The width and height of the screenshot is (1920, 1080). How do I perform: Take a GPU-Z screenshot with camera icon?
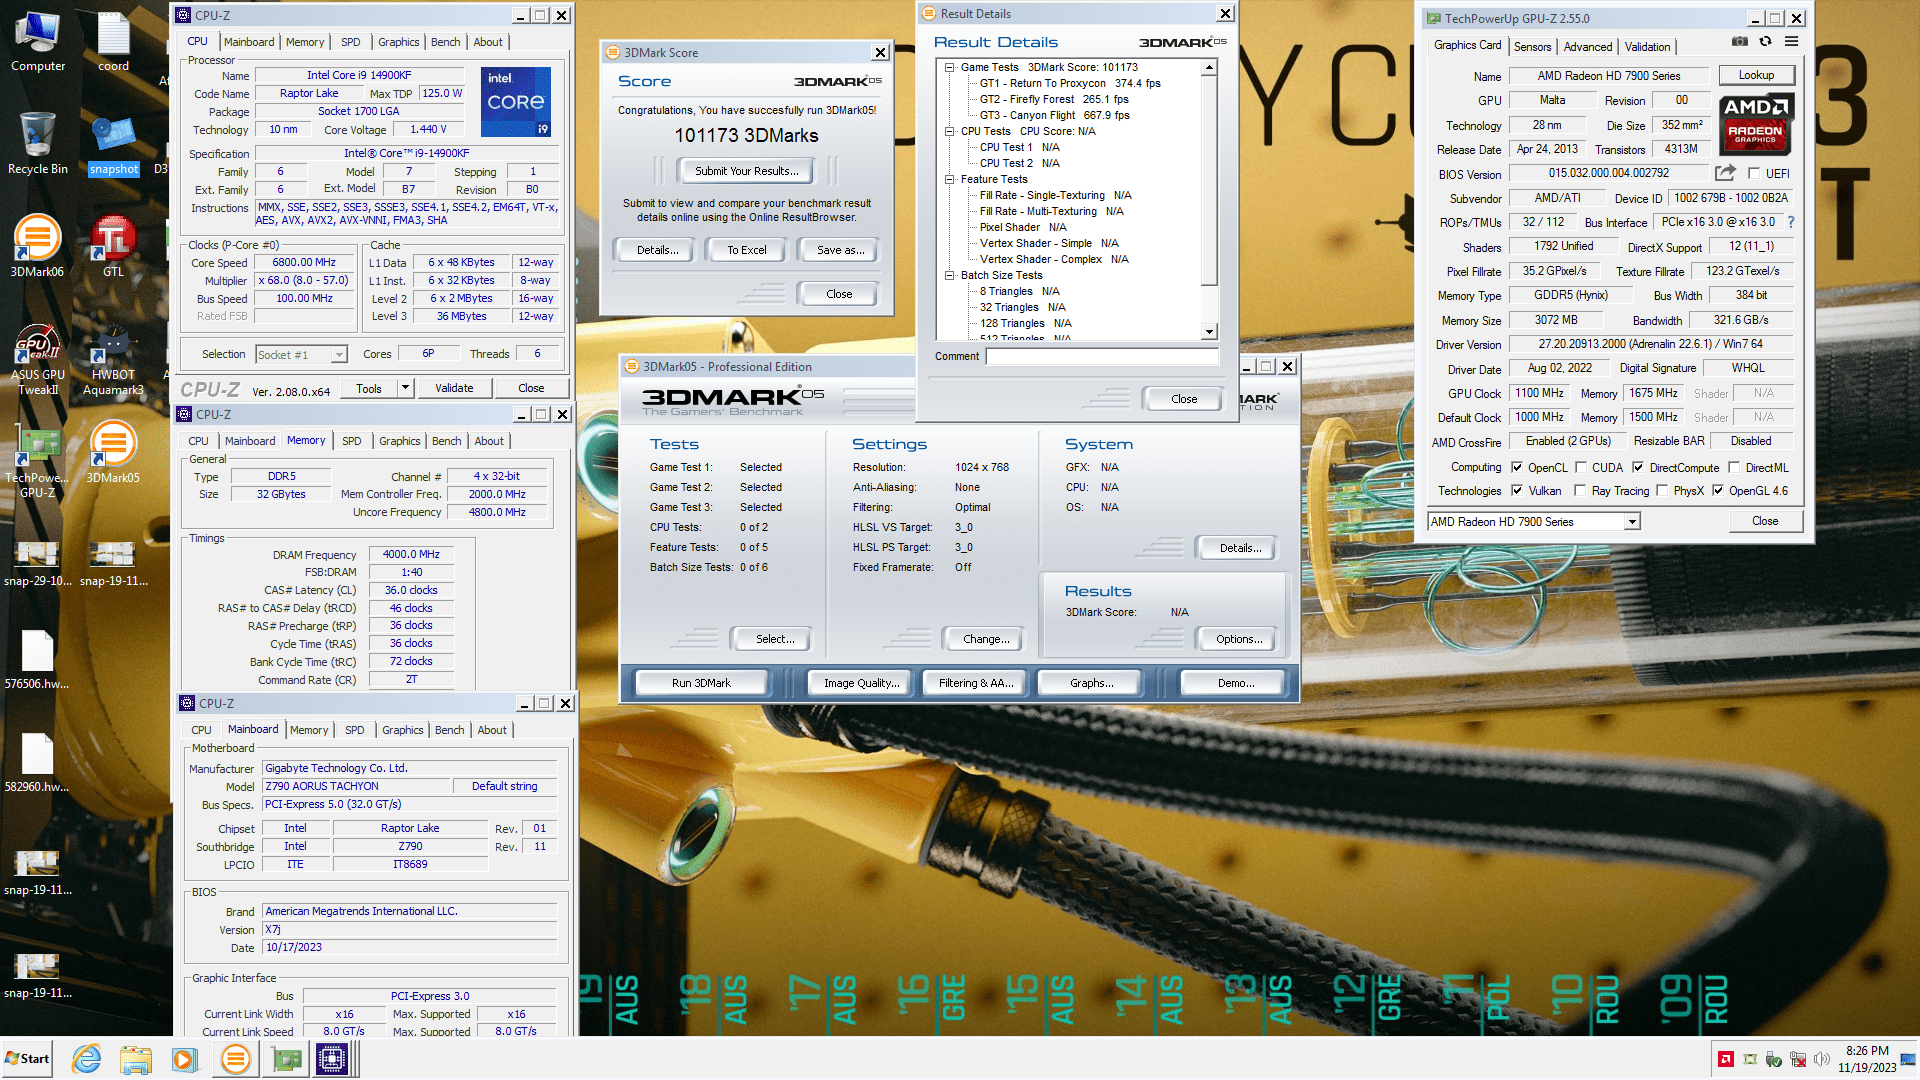1740,42
